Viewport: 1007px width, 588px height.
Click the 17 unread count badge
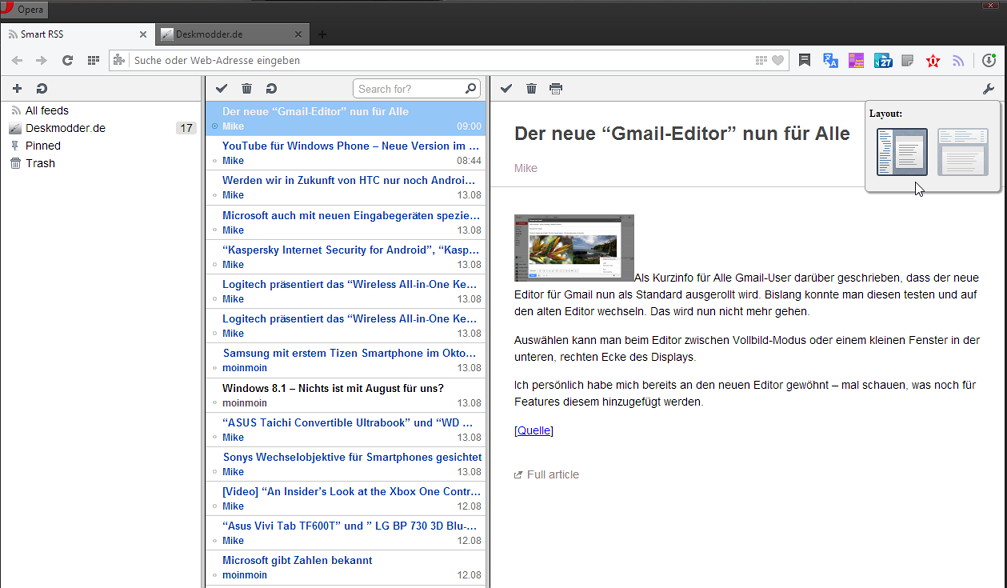pyautogui.click(x=186, y=128)
